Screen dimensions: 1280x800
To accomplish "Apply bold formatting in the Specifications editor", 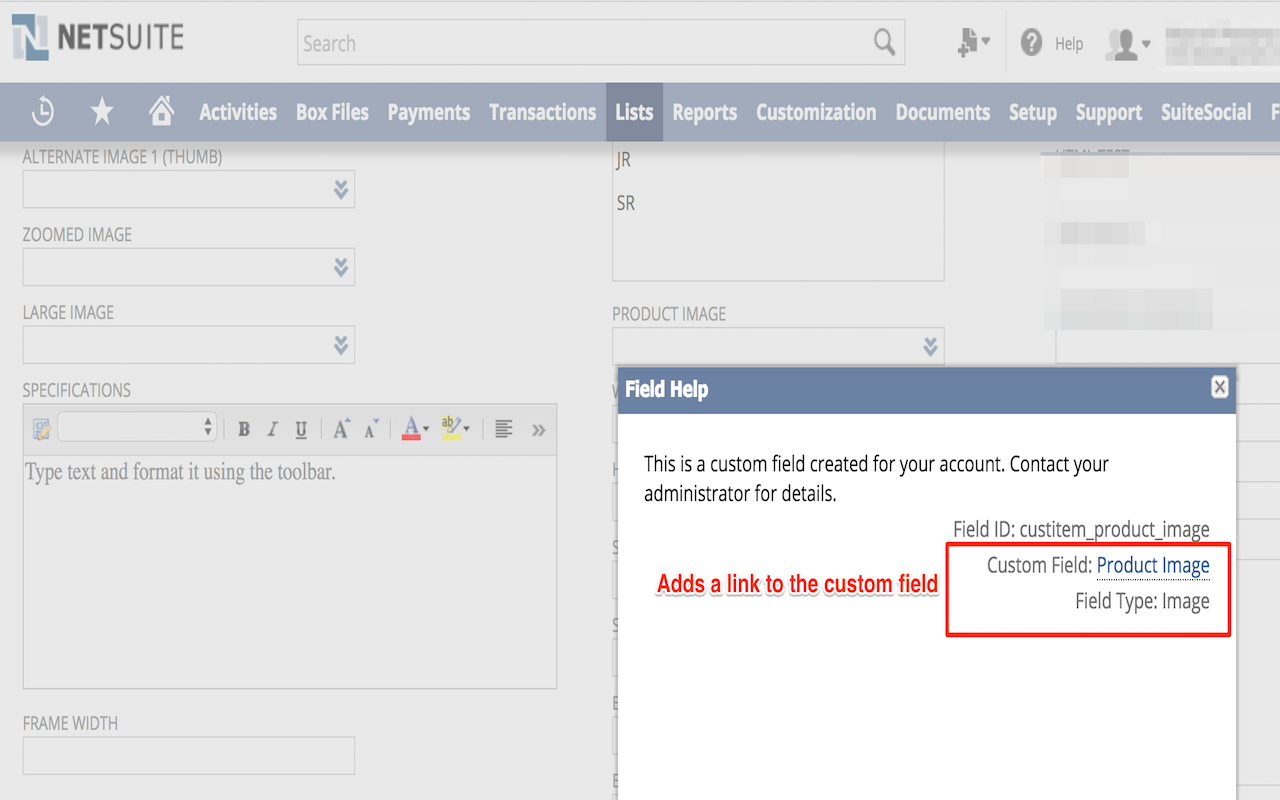I will 243,429.
